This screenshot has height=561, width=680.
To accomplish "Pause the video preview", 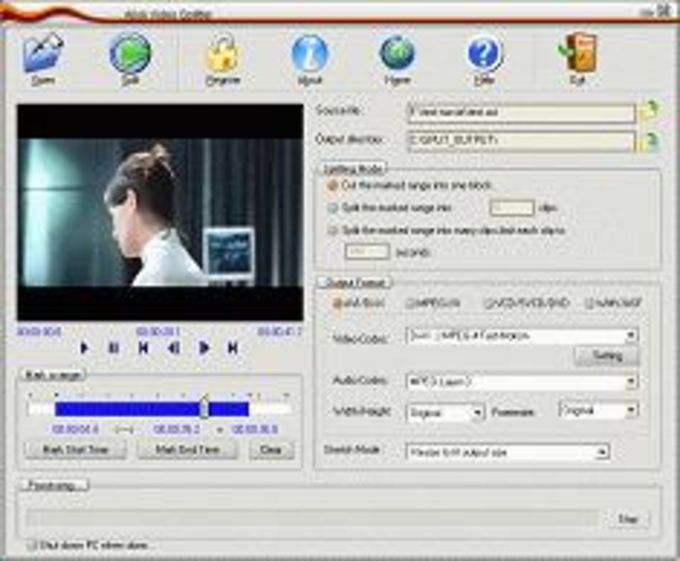I will 113,348.
